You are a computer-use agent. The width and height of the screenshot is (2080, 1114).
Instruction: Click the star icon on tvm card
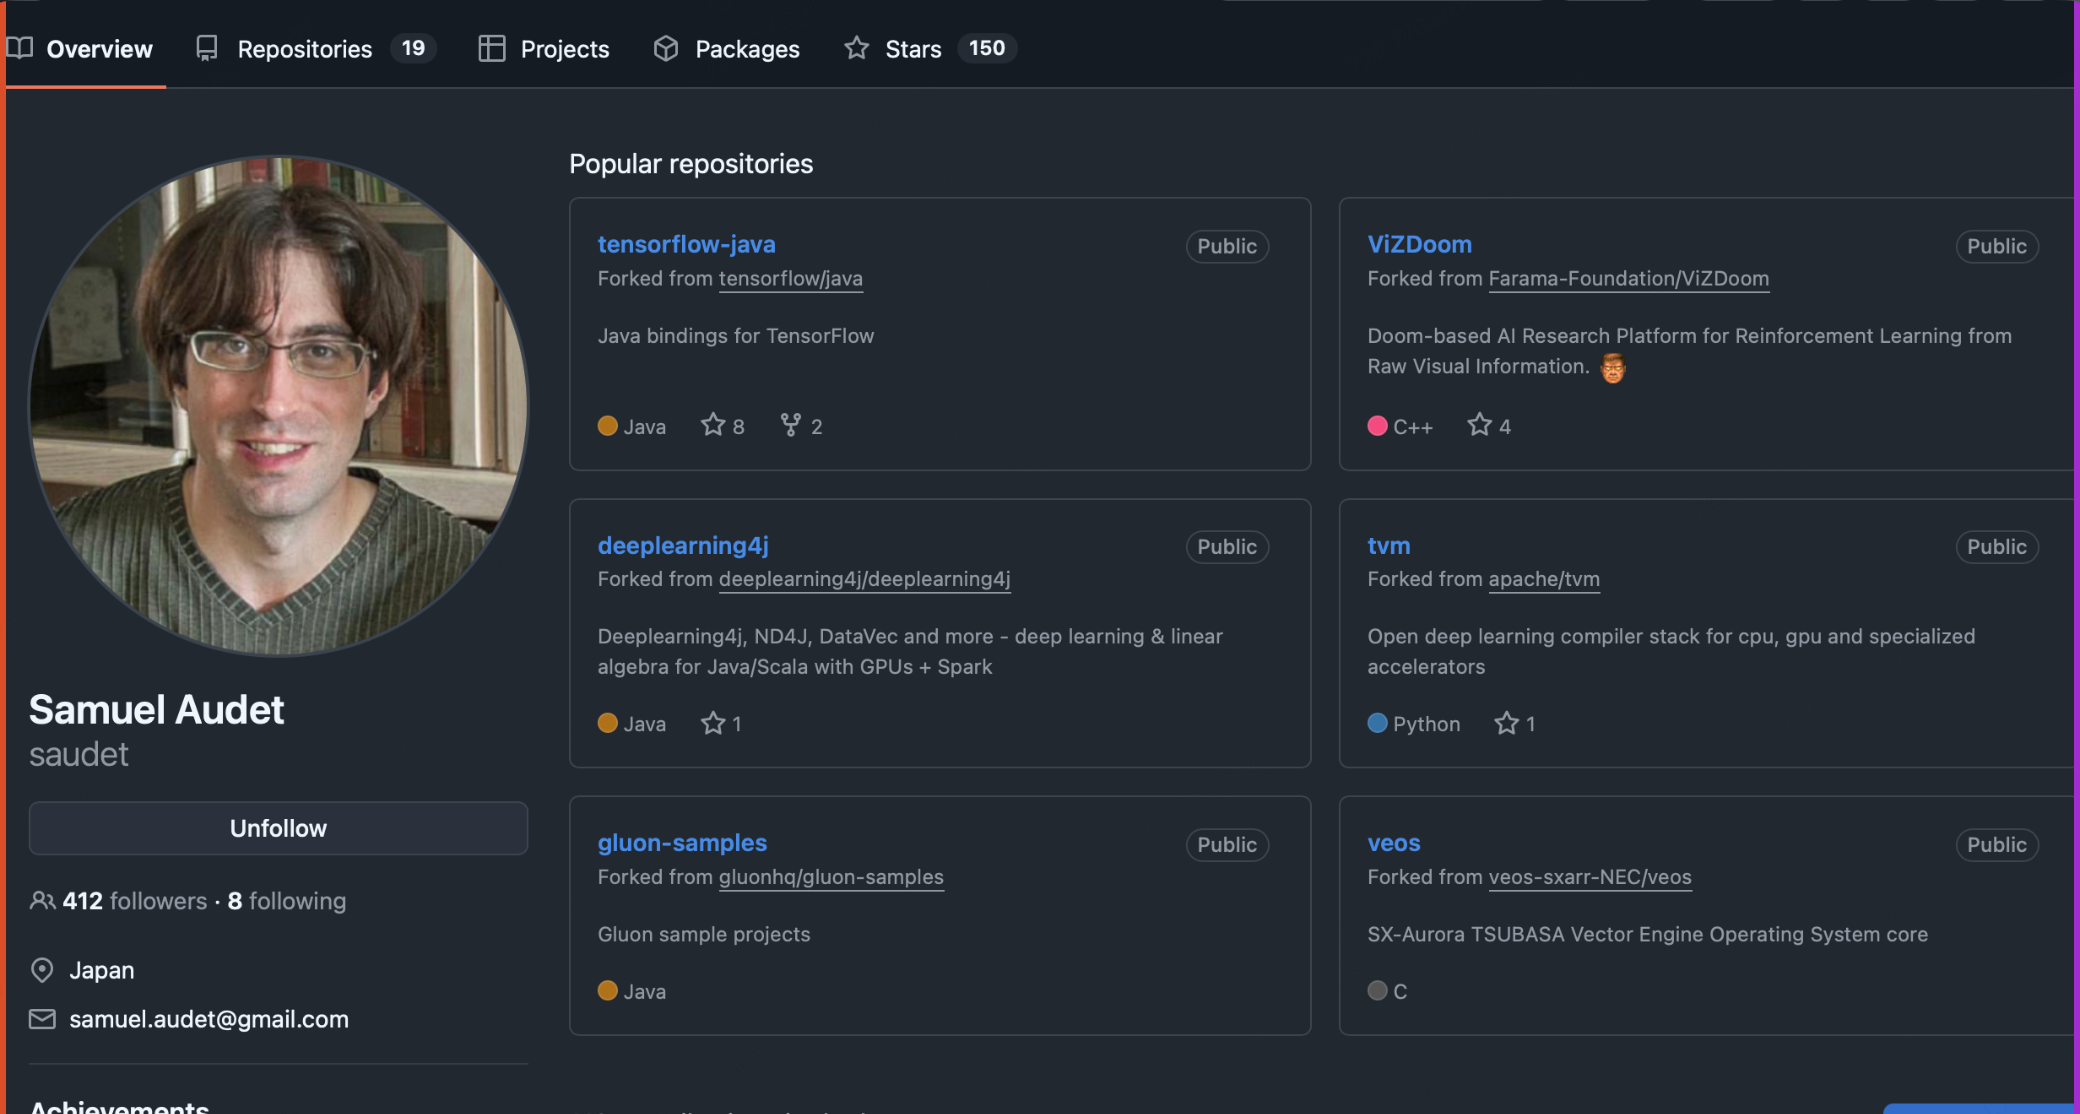click(1507, 722)
